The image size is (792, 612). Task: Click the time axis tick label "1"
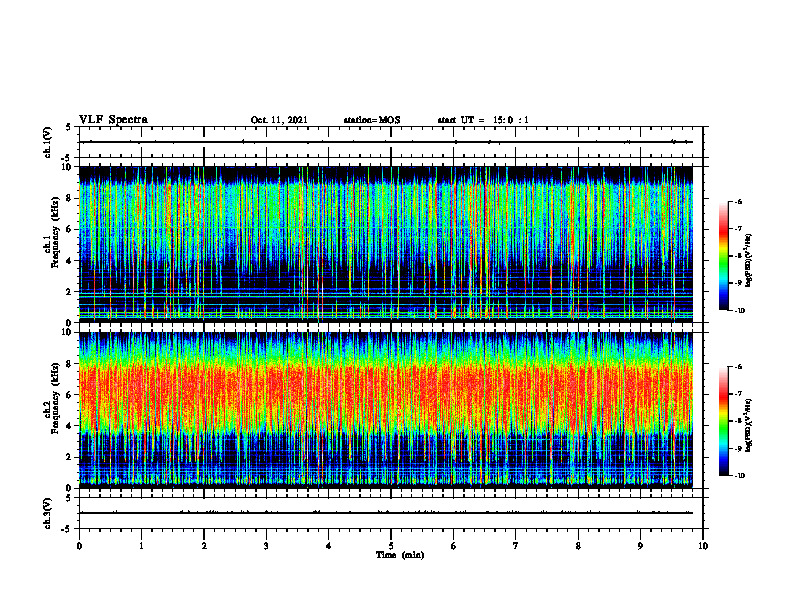[141, 546]
